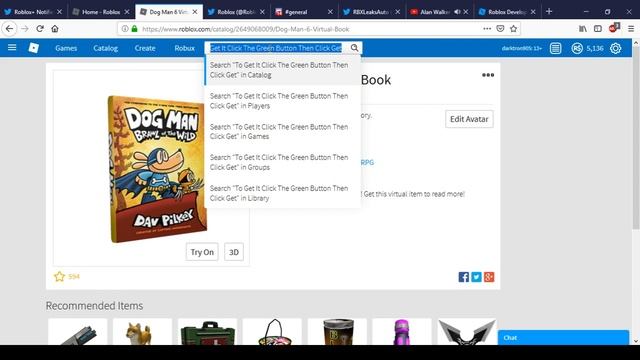Open the Firefox application menu
This screenshot has width=640, height=360.
coord(631,29)
